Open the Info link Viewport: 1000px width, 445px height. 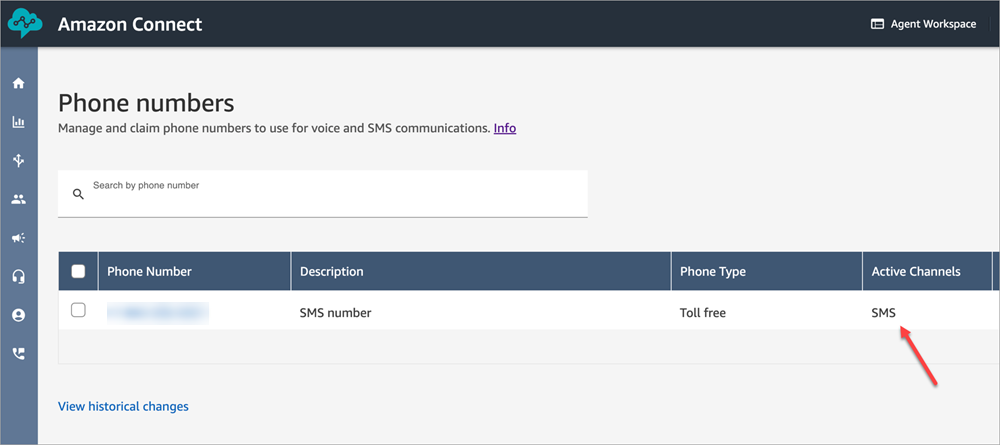click(x=505, y=128)
